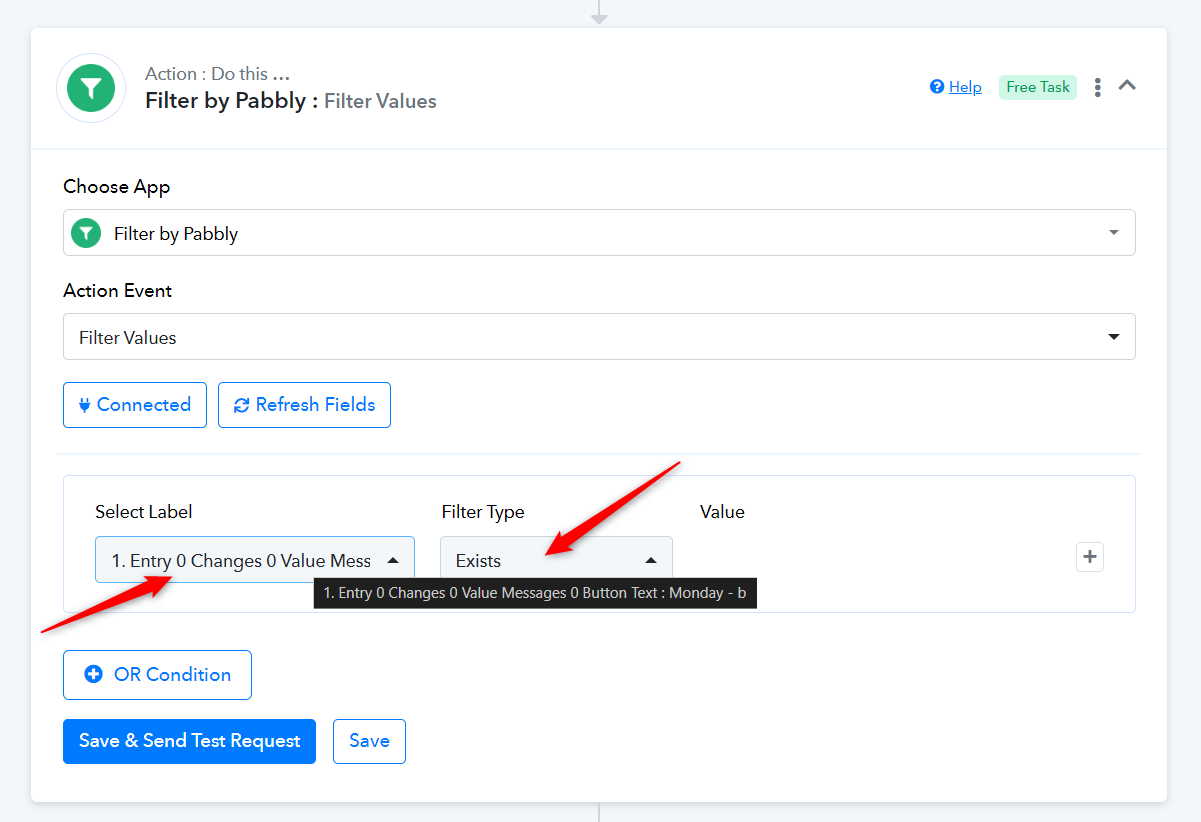
Task: Click the Select Label heading
Action: click(x=144, y=512)
